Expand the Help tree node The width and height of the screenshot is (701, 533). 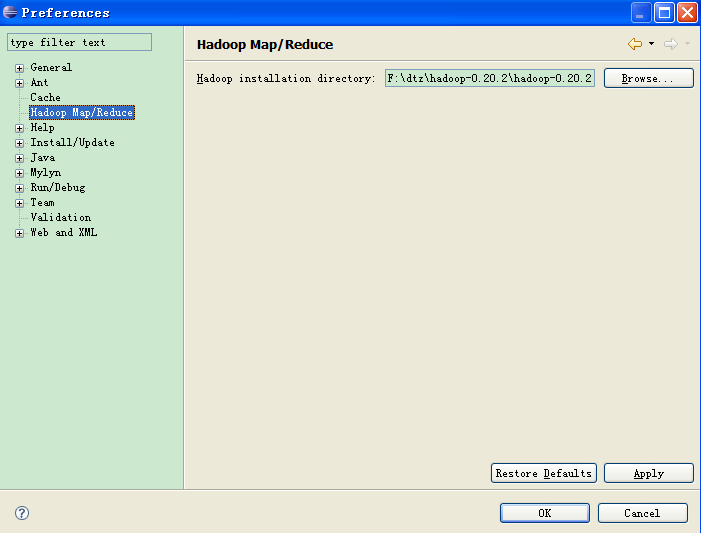pos(19,128)
